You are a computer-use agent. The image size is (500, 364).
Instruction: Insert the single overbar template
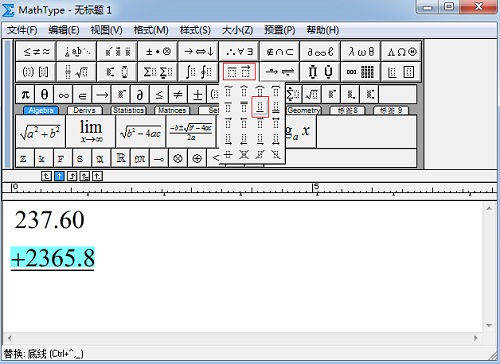click(x=228, y=107)
